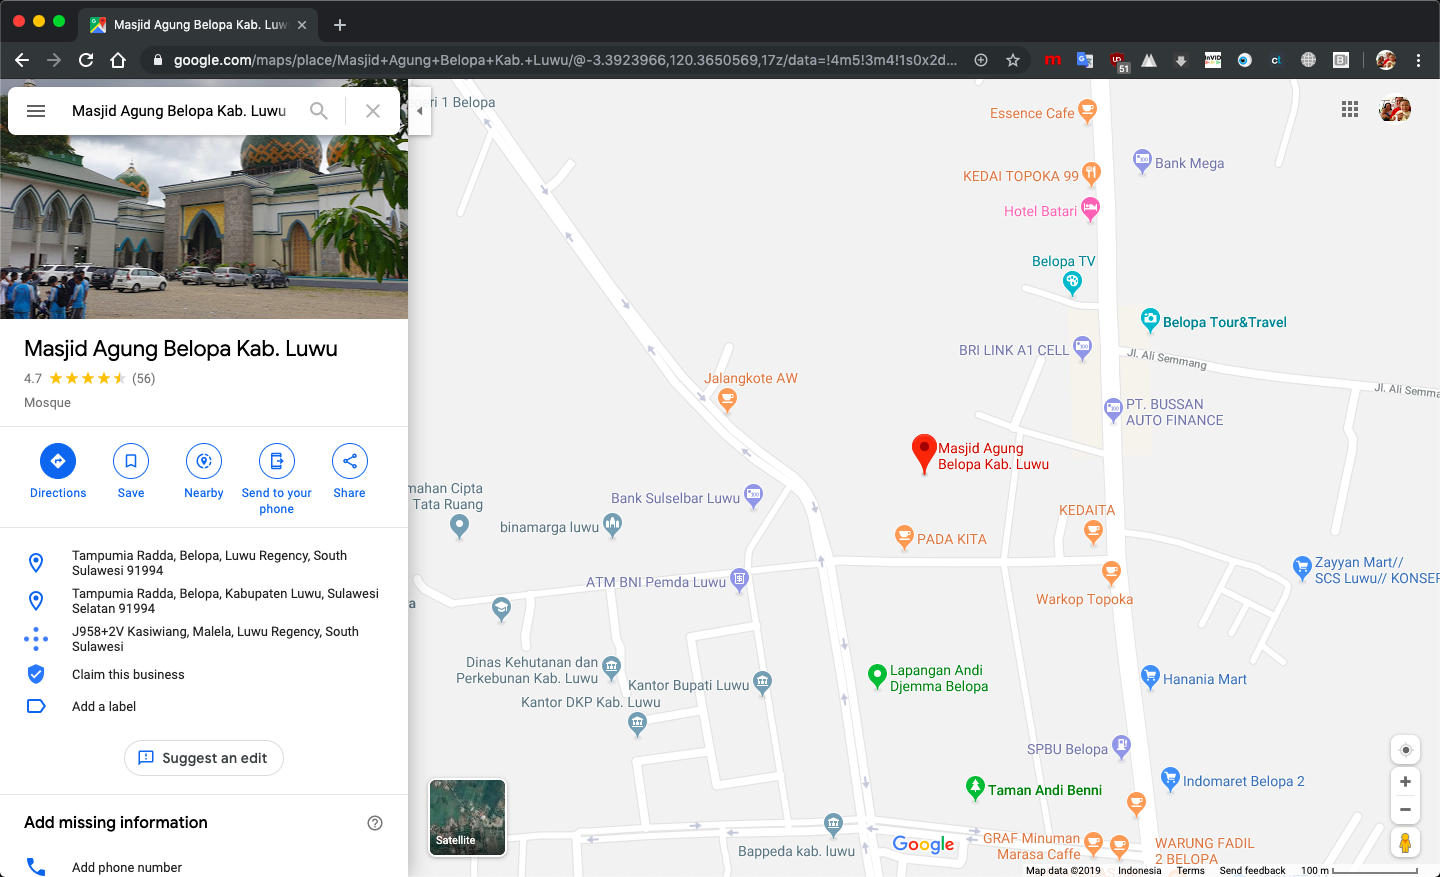Click the Masjid Agung Belopa red pin
The height and width of the screenshot is (877, 1440).
[x=924, y=454]
